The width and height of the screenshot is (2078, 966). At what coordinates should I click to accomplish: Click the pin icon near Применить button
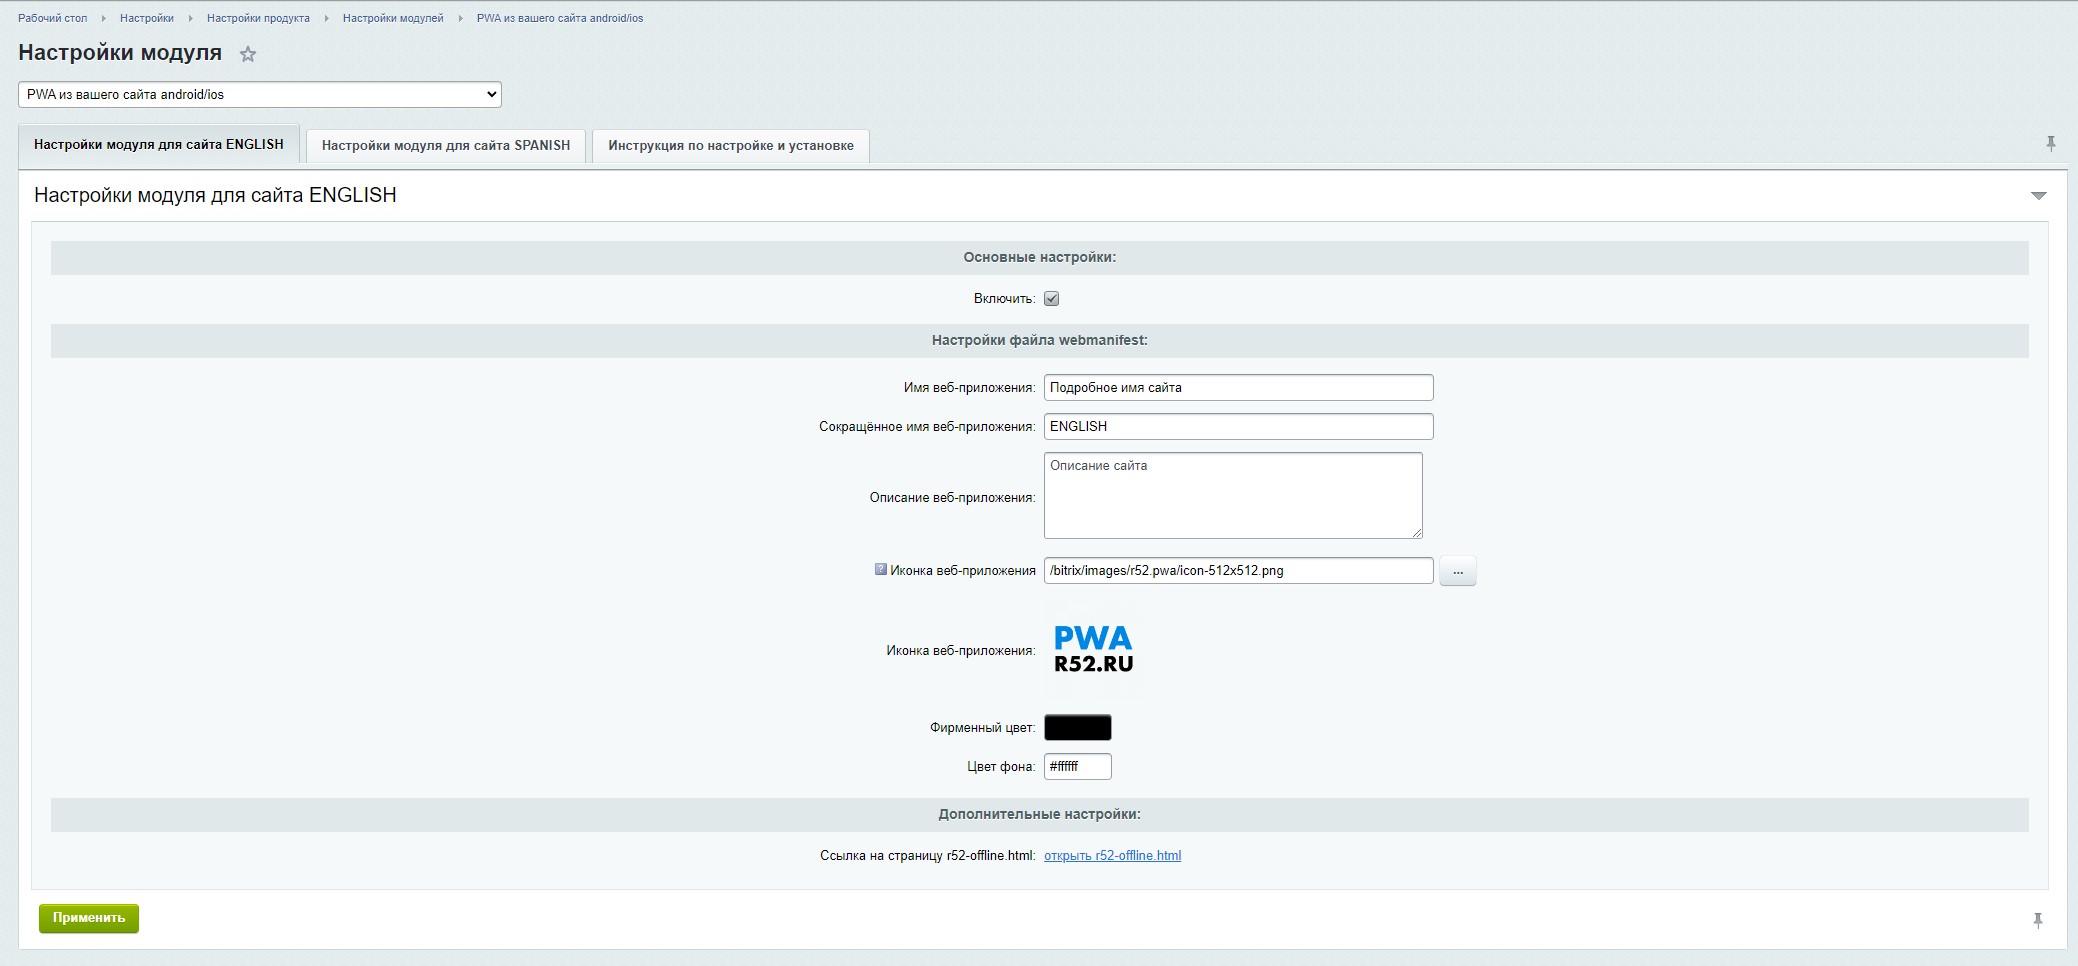(2037, 920)
